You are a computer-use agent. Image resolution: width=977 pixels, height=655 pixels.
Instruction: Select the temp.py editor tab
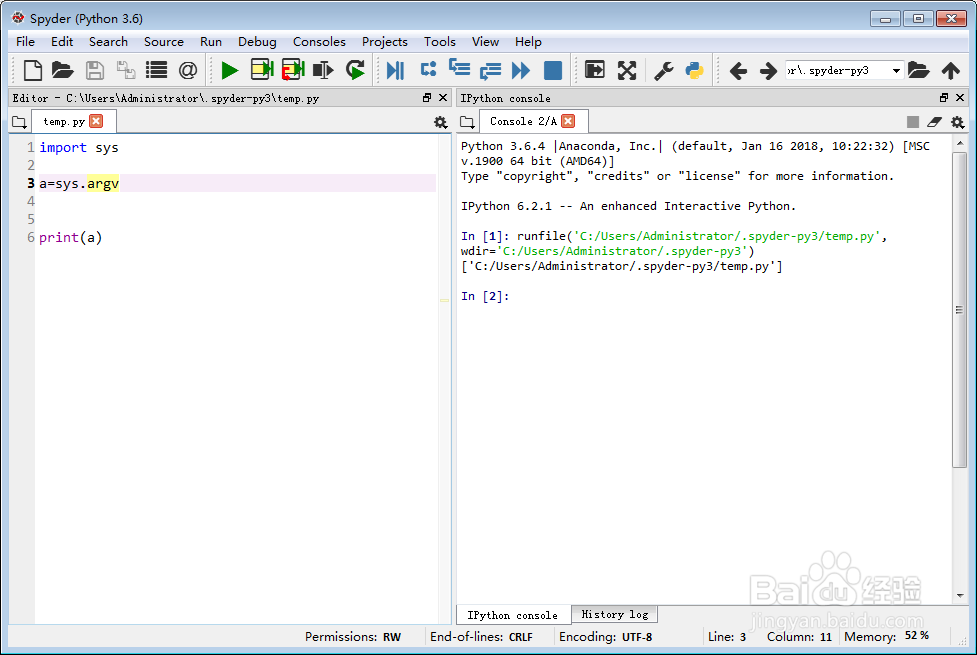click(x=64, y=122)
